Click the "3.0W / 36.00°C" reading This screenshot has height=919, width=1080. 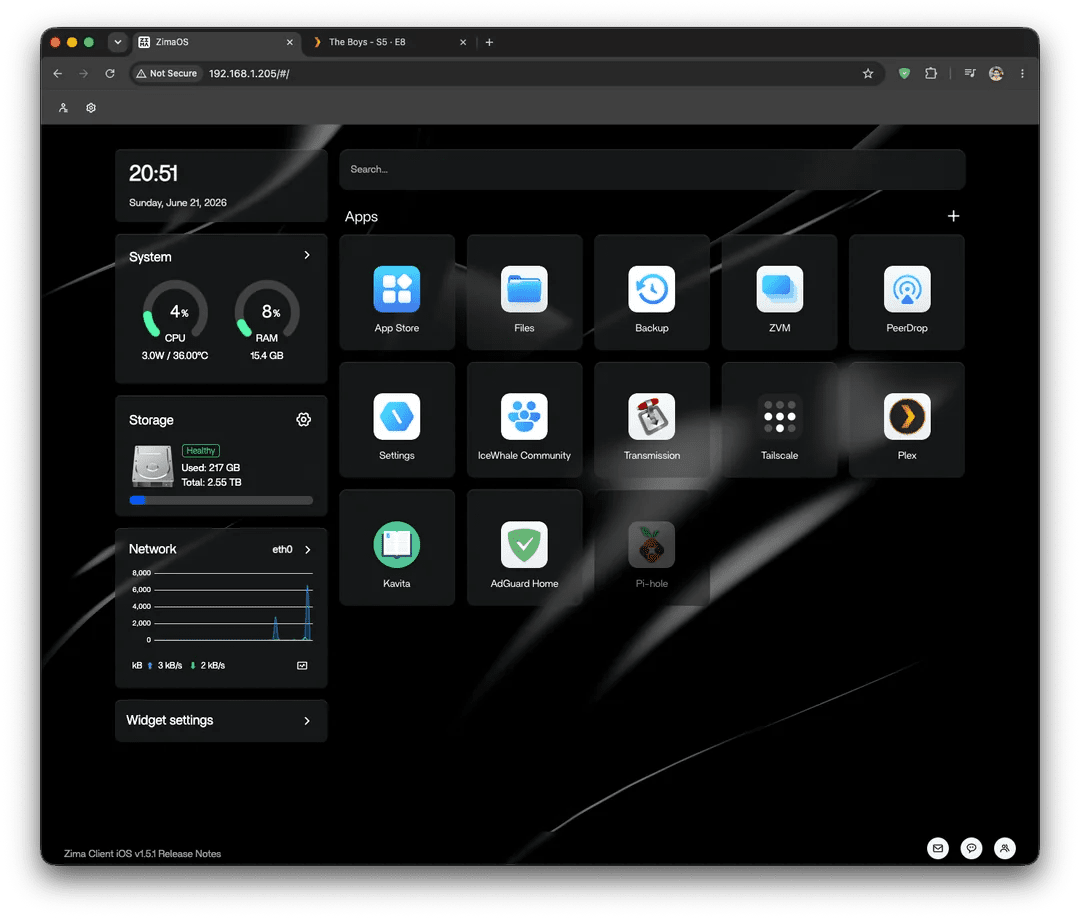175,355
